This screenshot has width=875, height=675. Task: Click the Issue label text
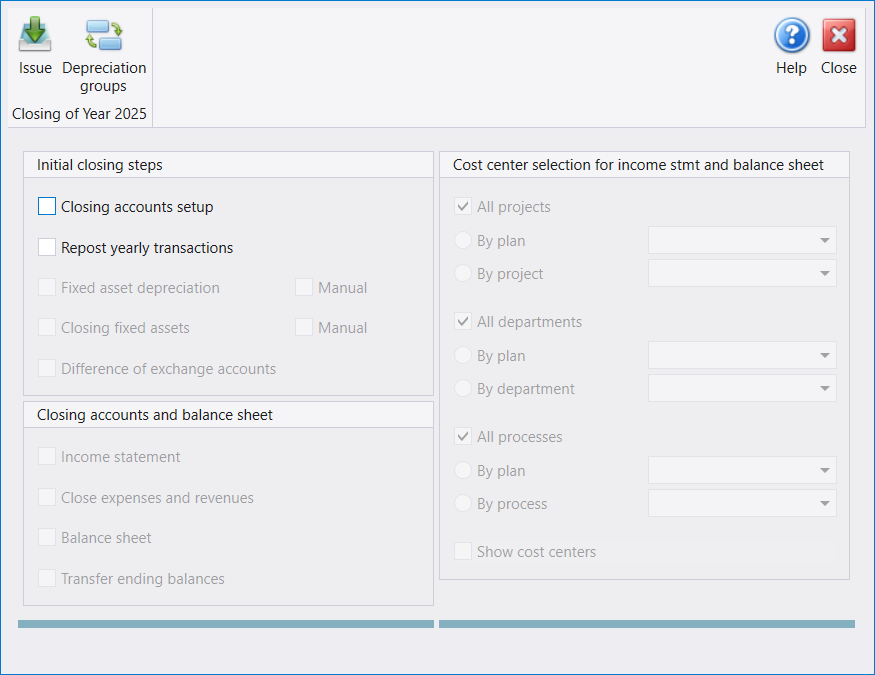pyautogui.click(x=35, y=68)
